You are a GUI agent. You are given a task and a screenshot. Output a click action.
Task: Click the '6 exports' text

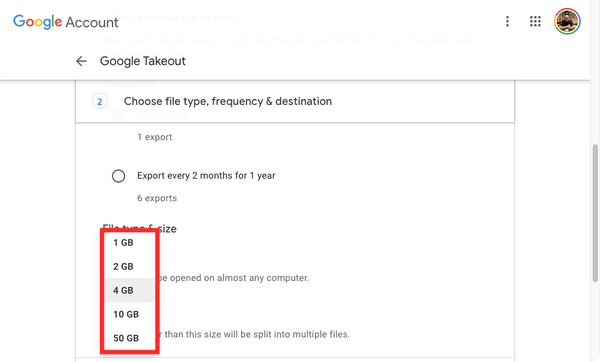157,198
